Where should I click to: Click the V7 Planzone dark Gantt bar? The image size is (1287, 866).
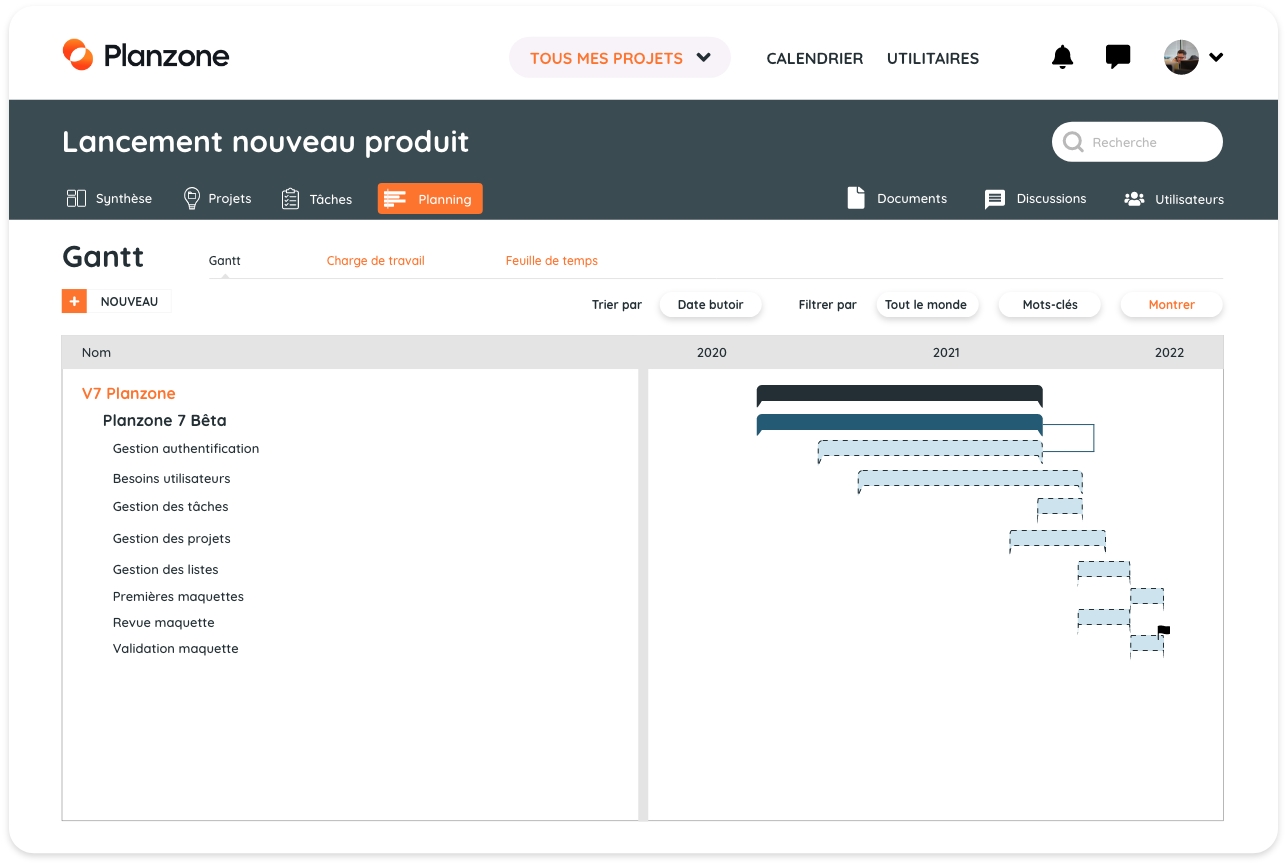coord(900,393)
